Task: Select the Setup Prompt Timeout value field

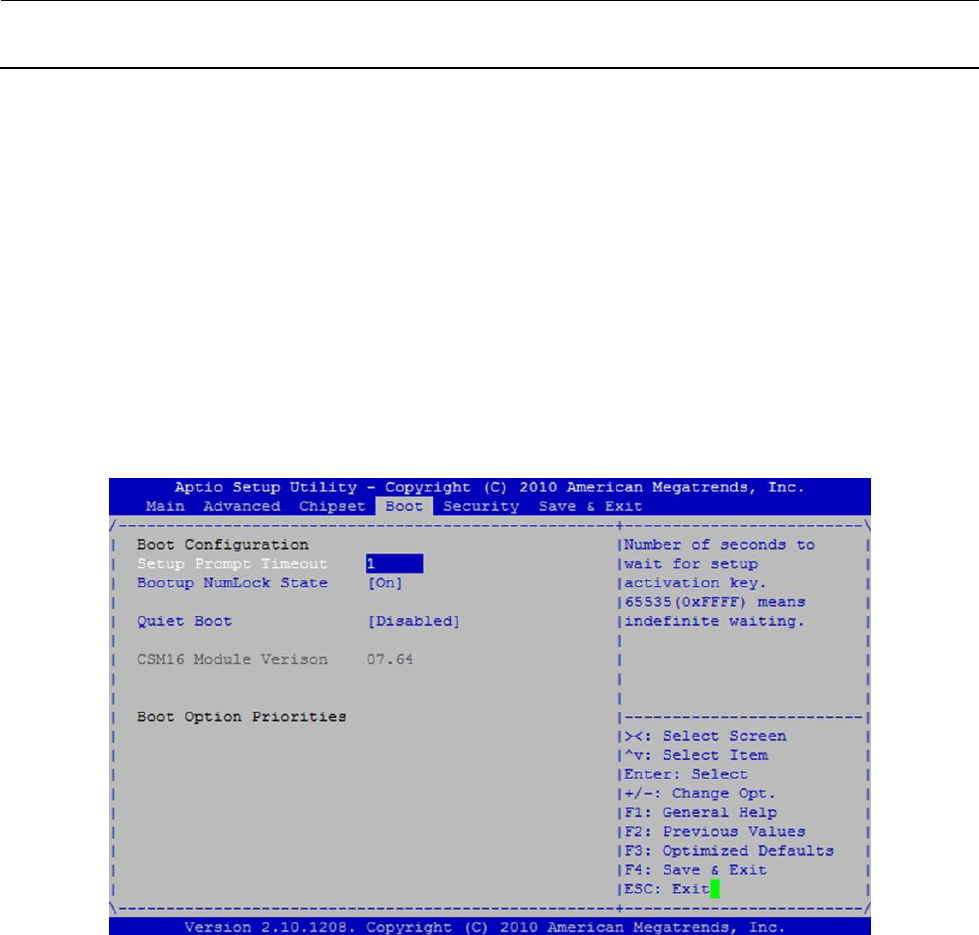Action: (394, 564)
